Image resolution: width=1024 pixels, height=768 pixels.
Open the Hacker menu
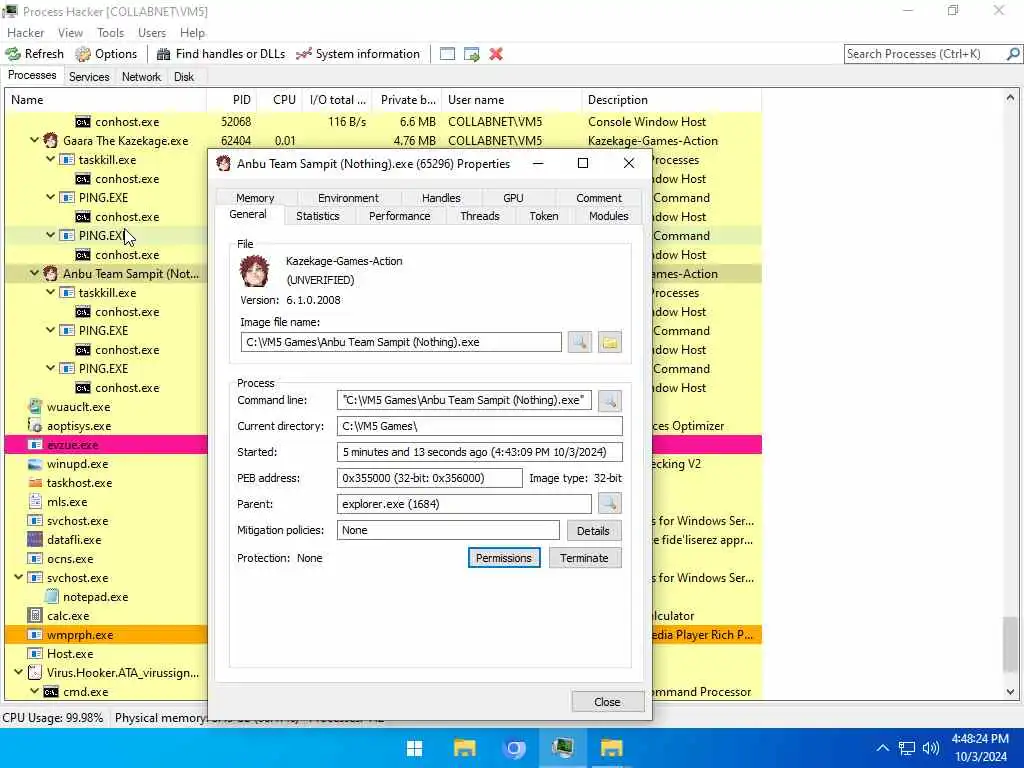pos(25,33)
